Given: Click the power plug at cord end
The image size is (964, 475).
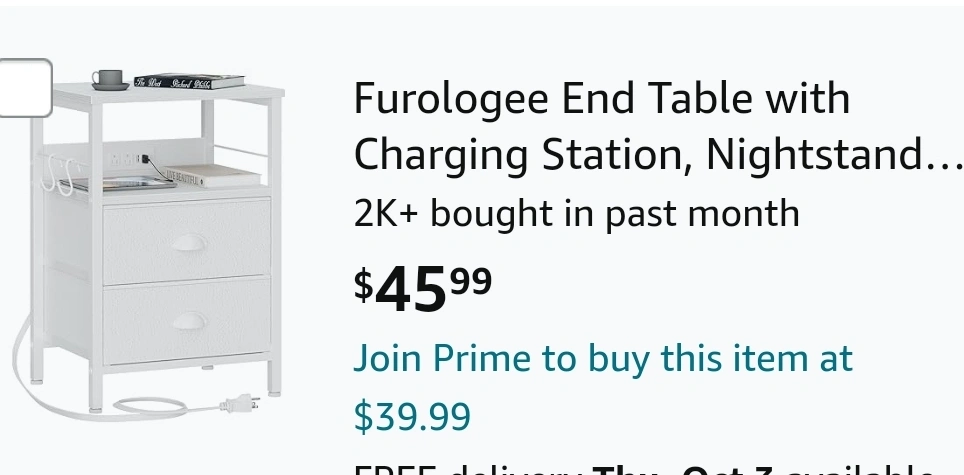Looking at the screenshot, I should click(239, 404).
